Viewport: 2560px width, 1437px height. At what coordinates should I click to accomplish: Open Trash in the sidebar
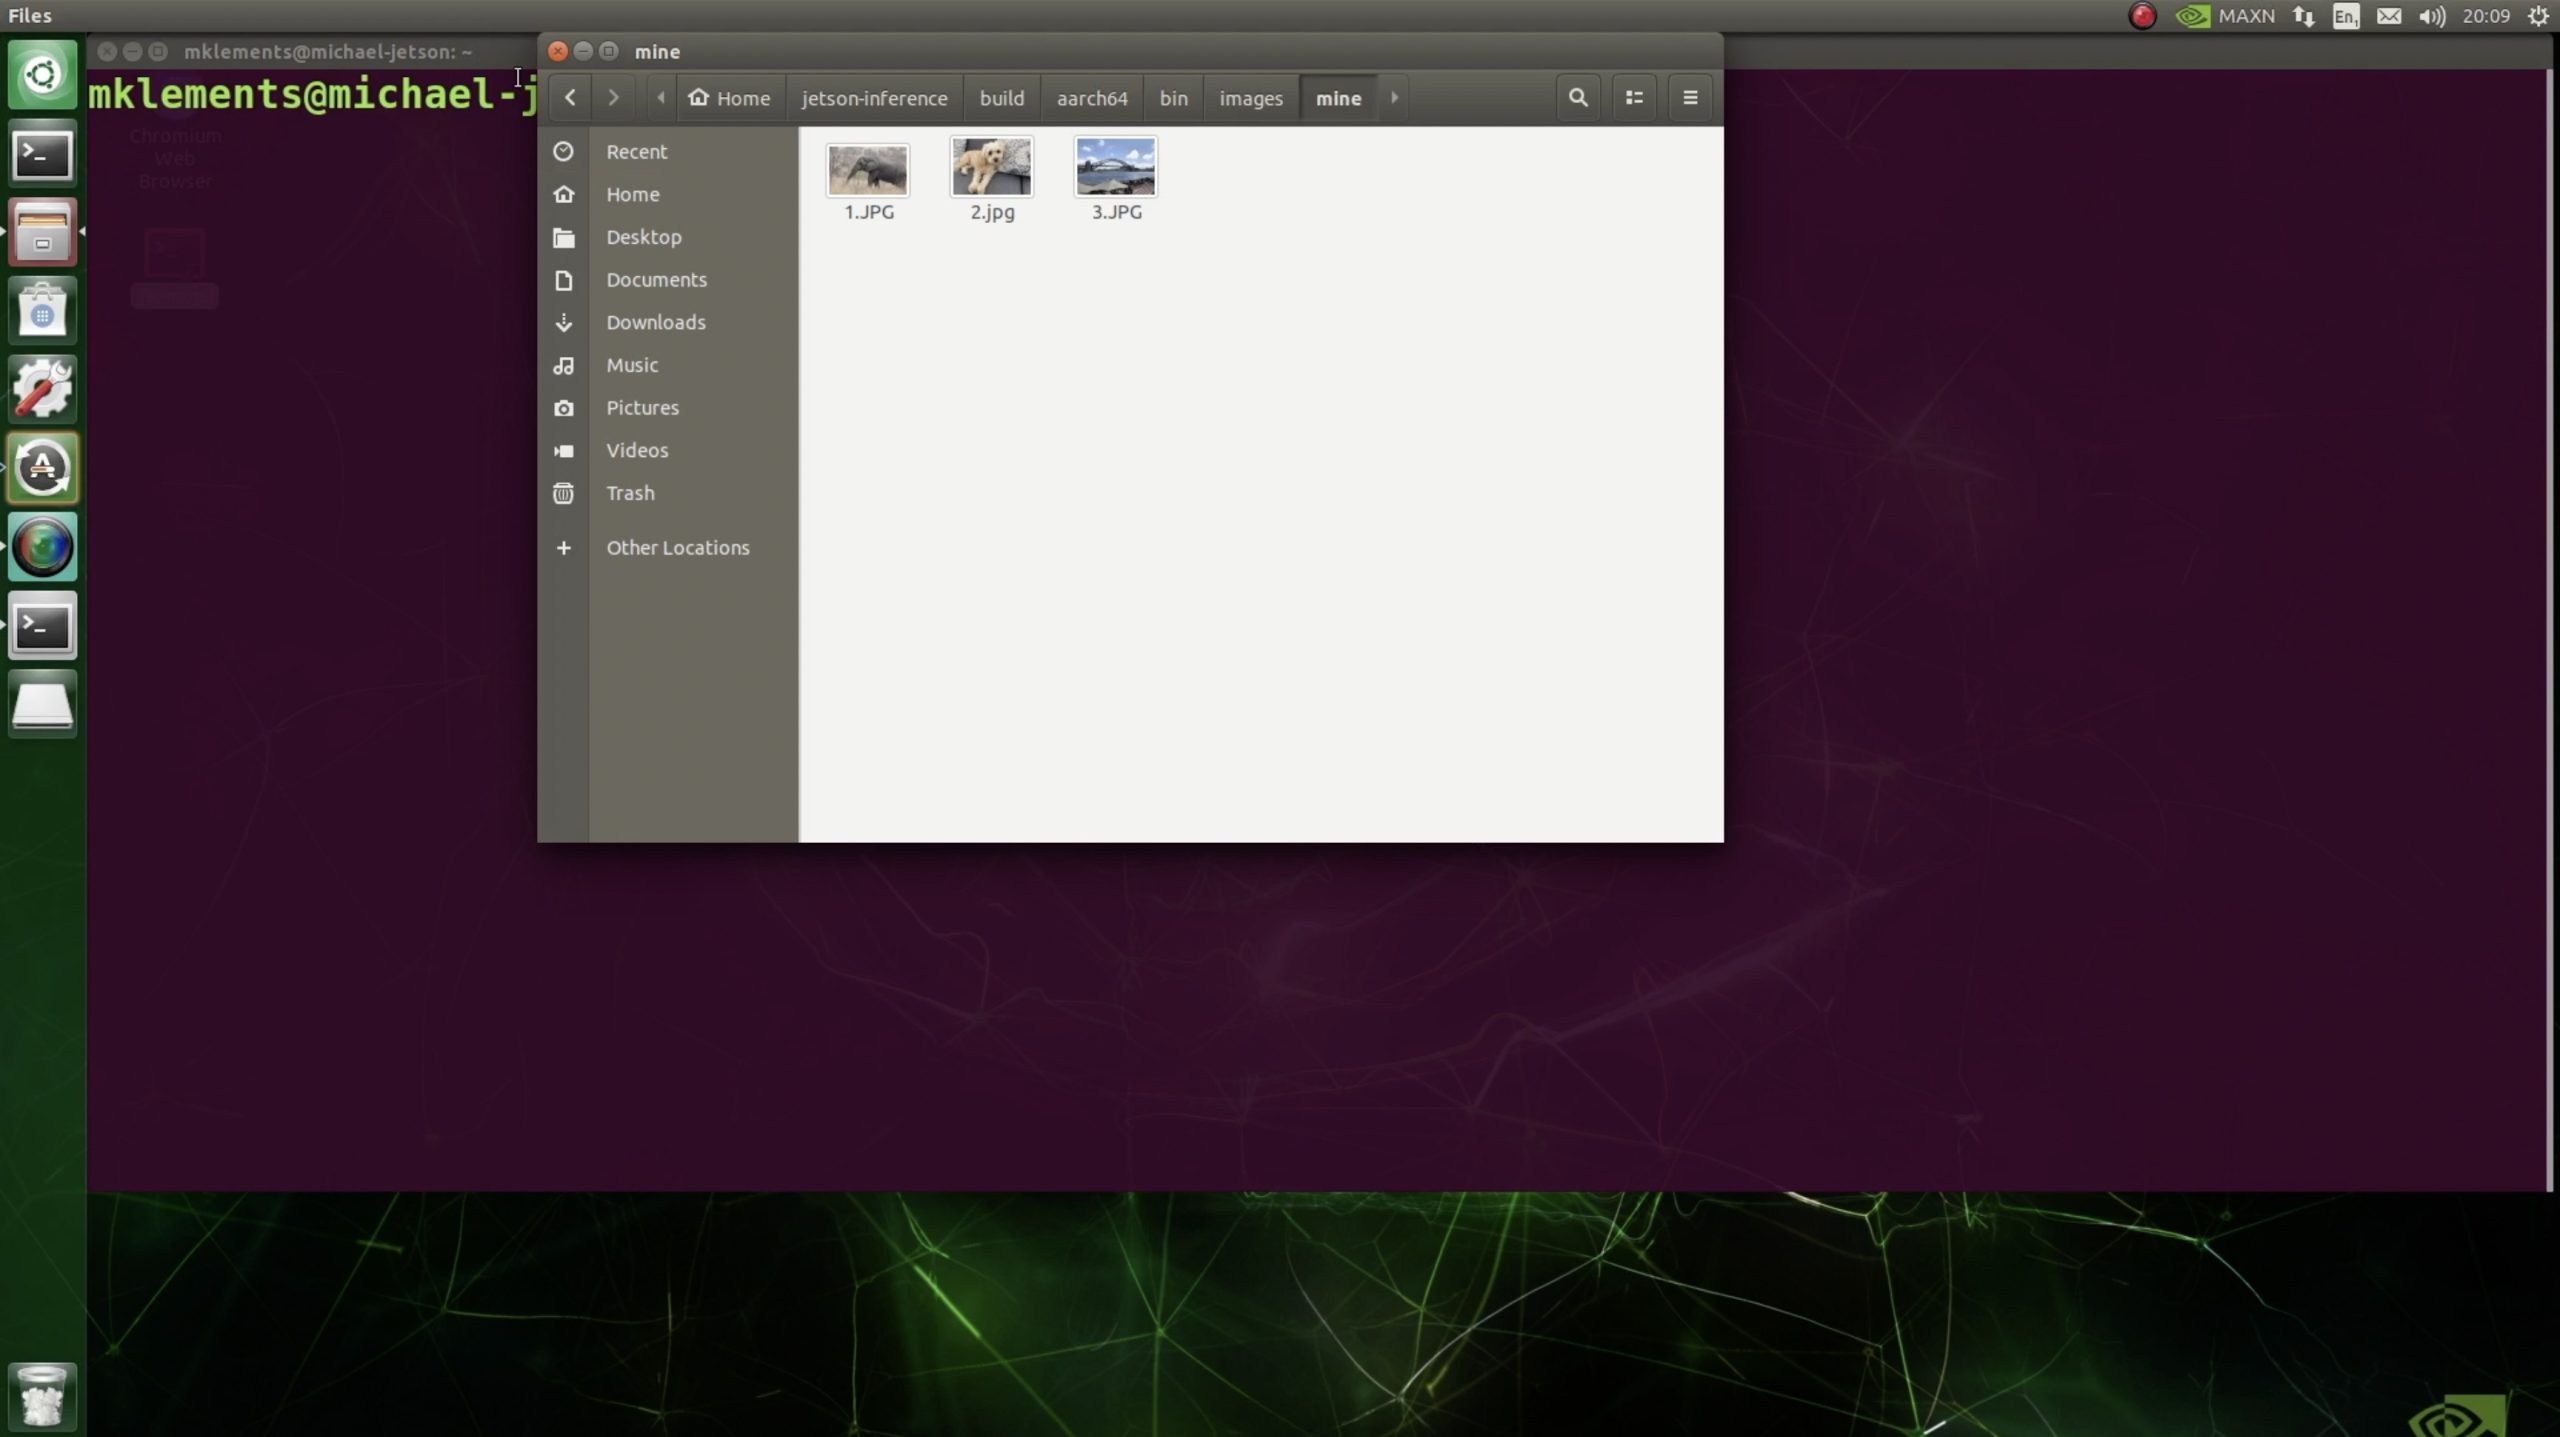pyautogui.click(x=630, y=493)
